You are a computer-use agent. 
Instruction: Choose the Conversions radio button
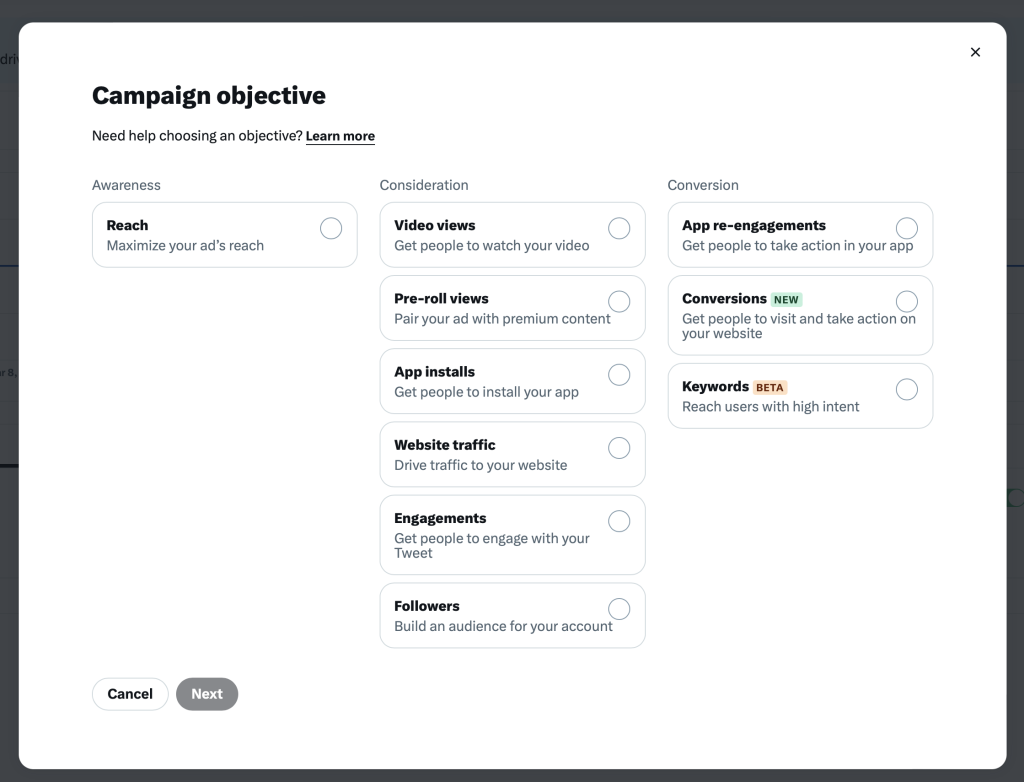click(x=906, y=302)
